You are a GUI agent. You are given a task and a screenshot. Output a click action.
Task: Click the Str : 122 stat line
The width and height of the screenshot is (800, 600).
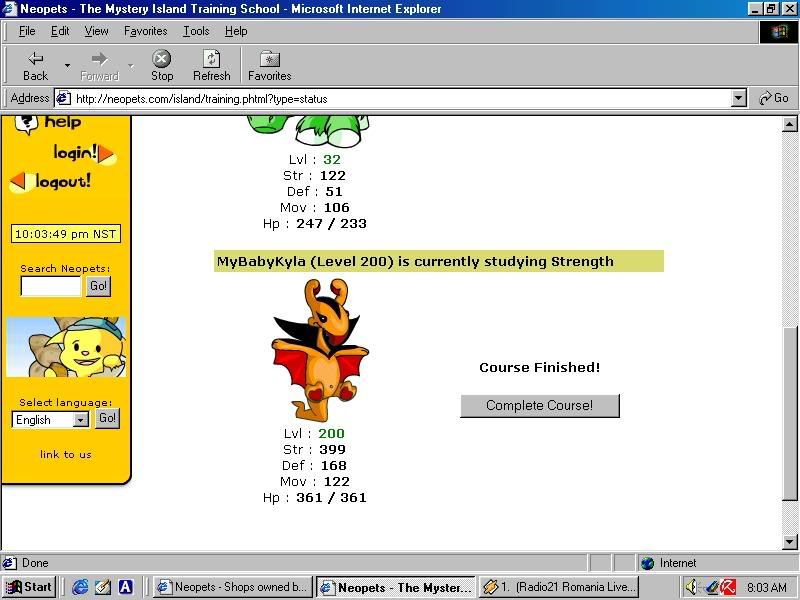(314, 176)
